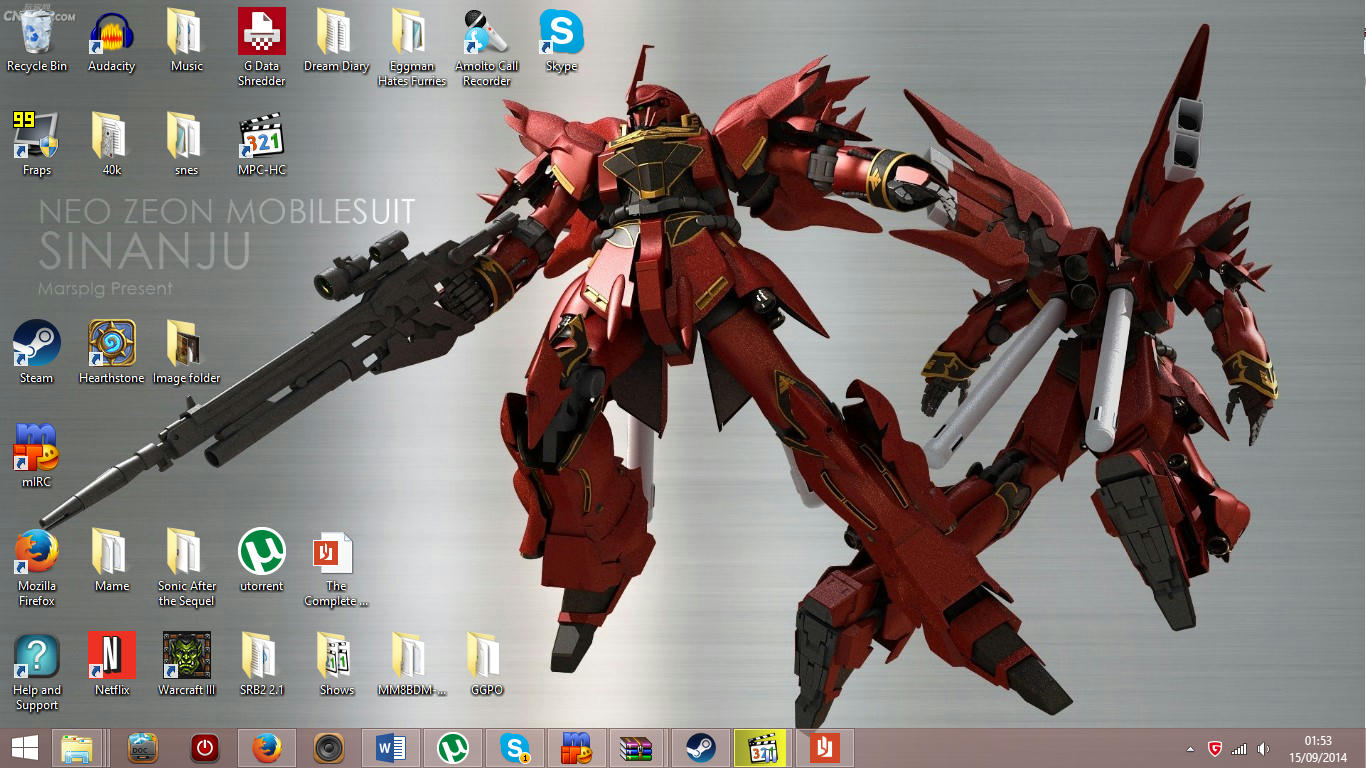The width and height of the screenshot is (1366, 768).
Task: Click the red power button taskbar icon
Action: click(x=205, y=748)
